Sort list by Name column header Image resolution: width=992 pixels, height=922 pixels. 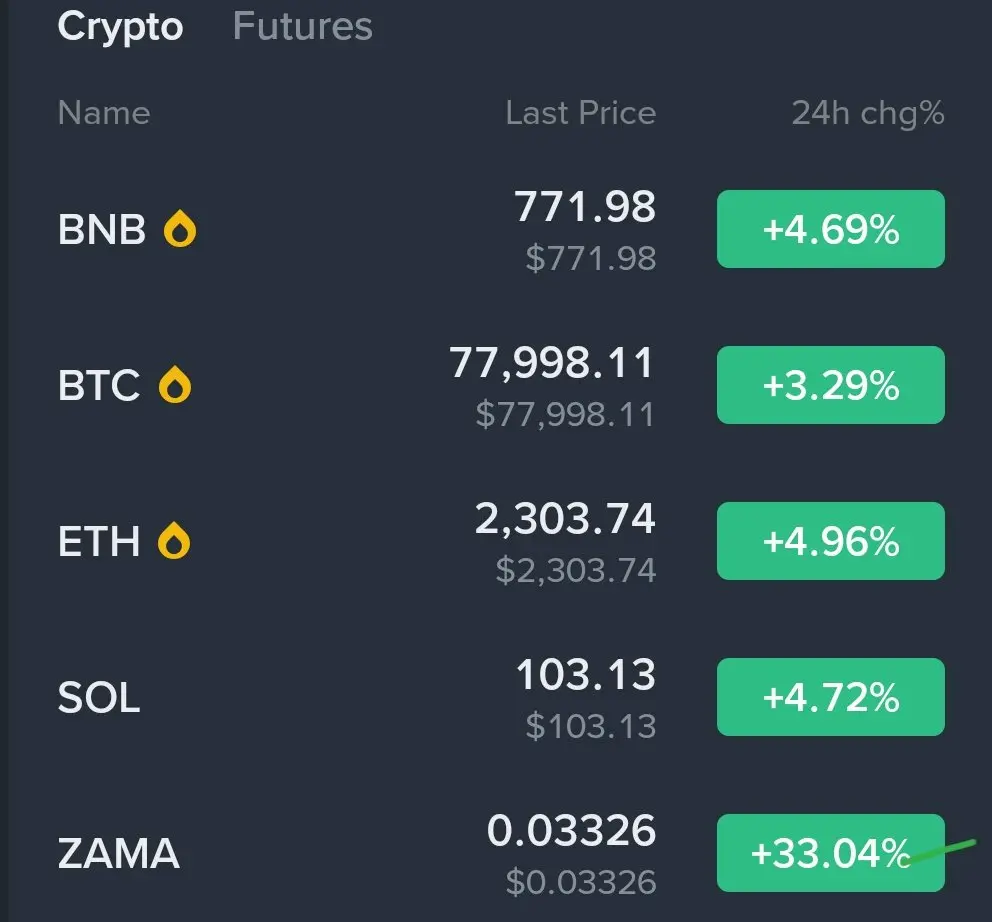coord(104,113)
